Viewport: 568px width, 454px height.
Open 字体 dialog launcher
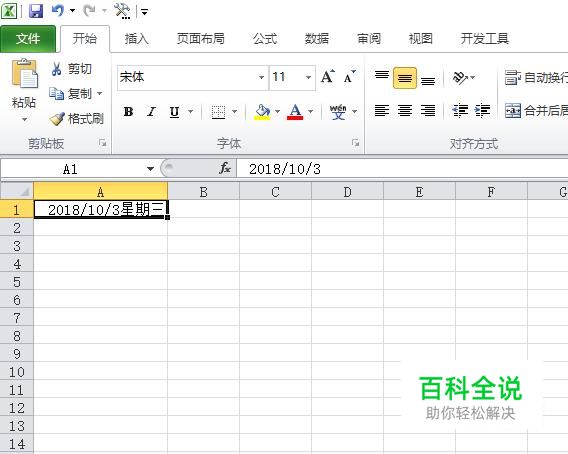356,143
